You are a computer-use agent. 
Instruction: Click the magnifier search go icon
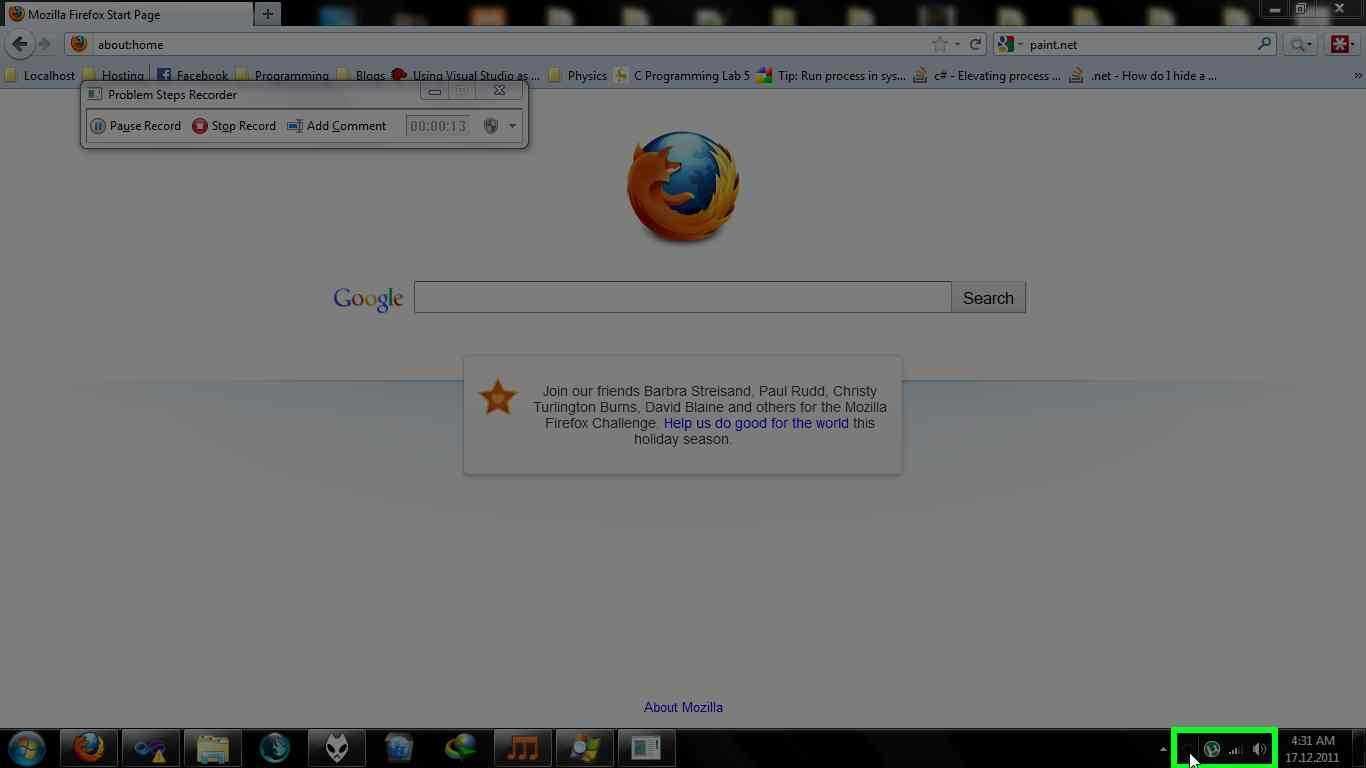1265,44
